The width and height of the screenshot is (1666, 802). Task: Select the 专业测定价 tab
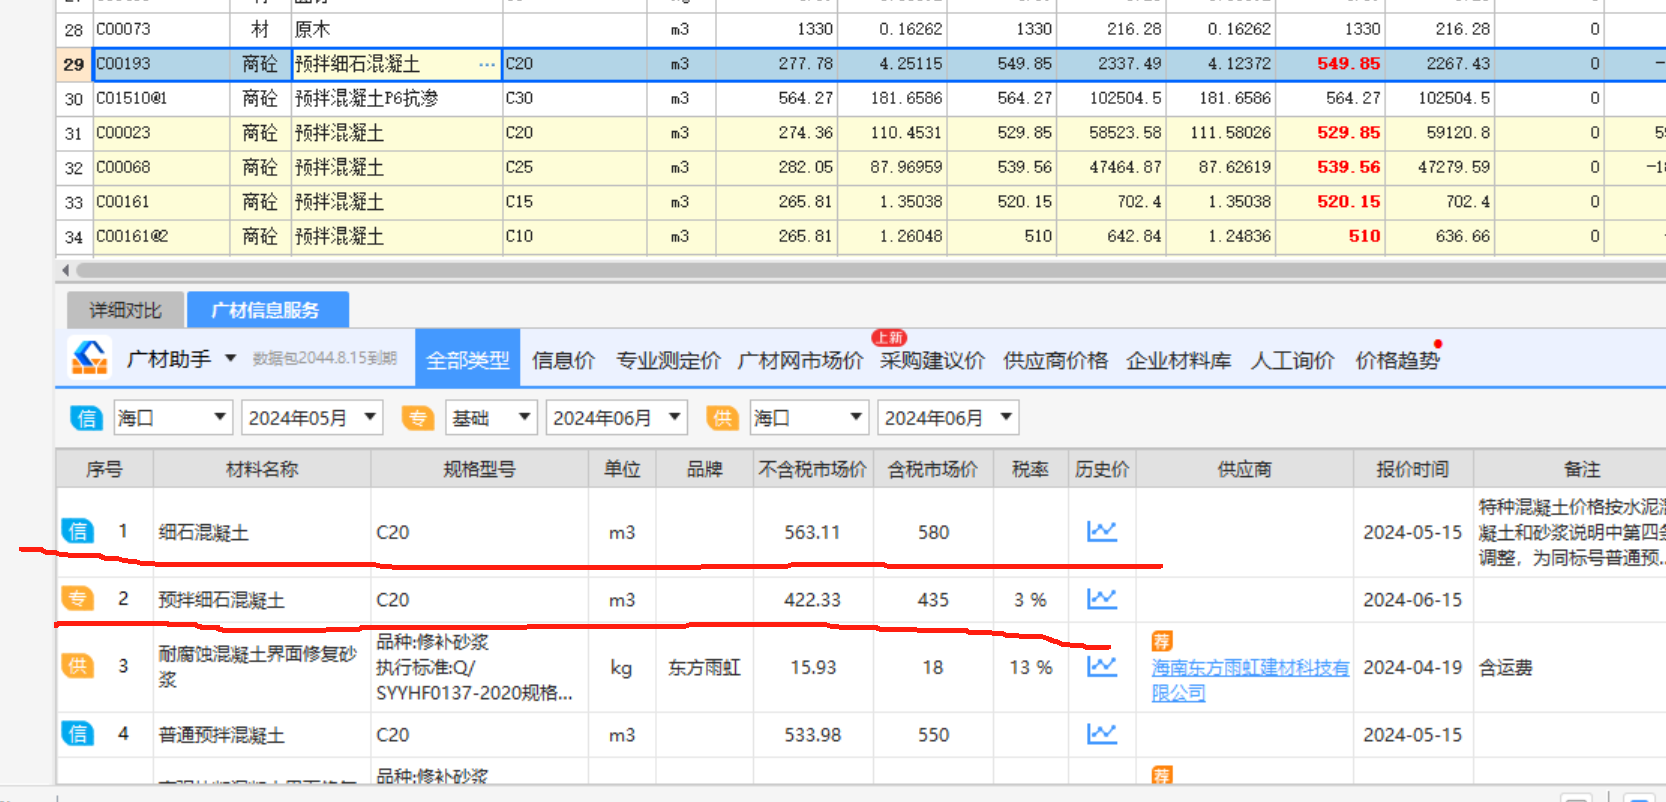668,360
